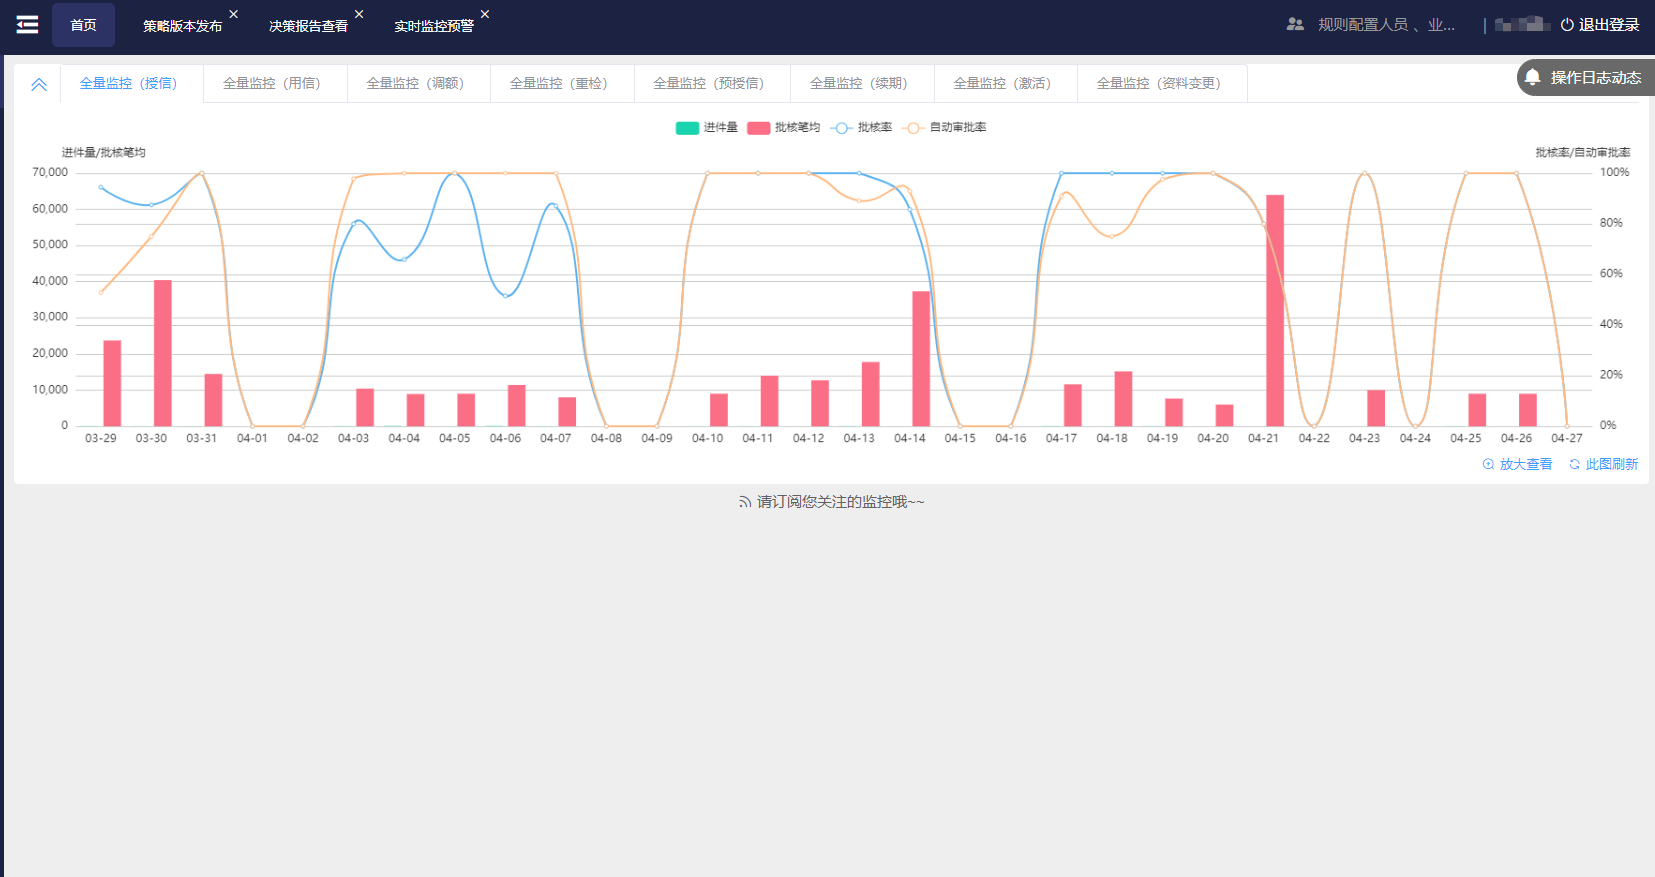Click the 04-14 red bar
The width and height of the screenshot is (1655, 877).
(x=921, y=358)
